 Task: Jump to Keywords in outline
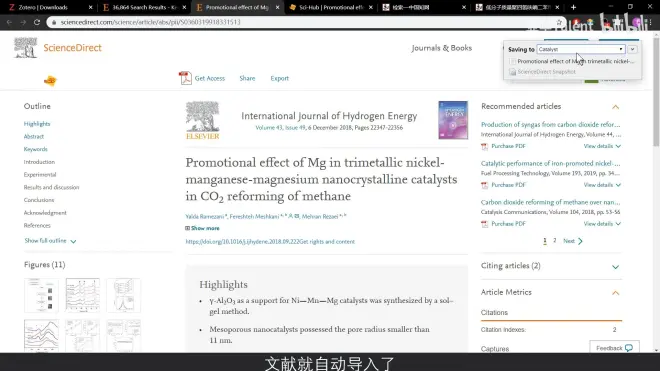point(36,149)
